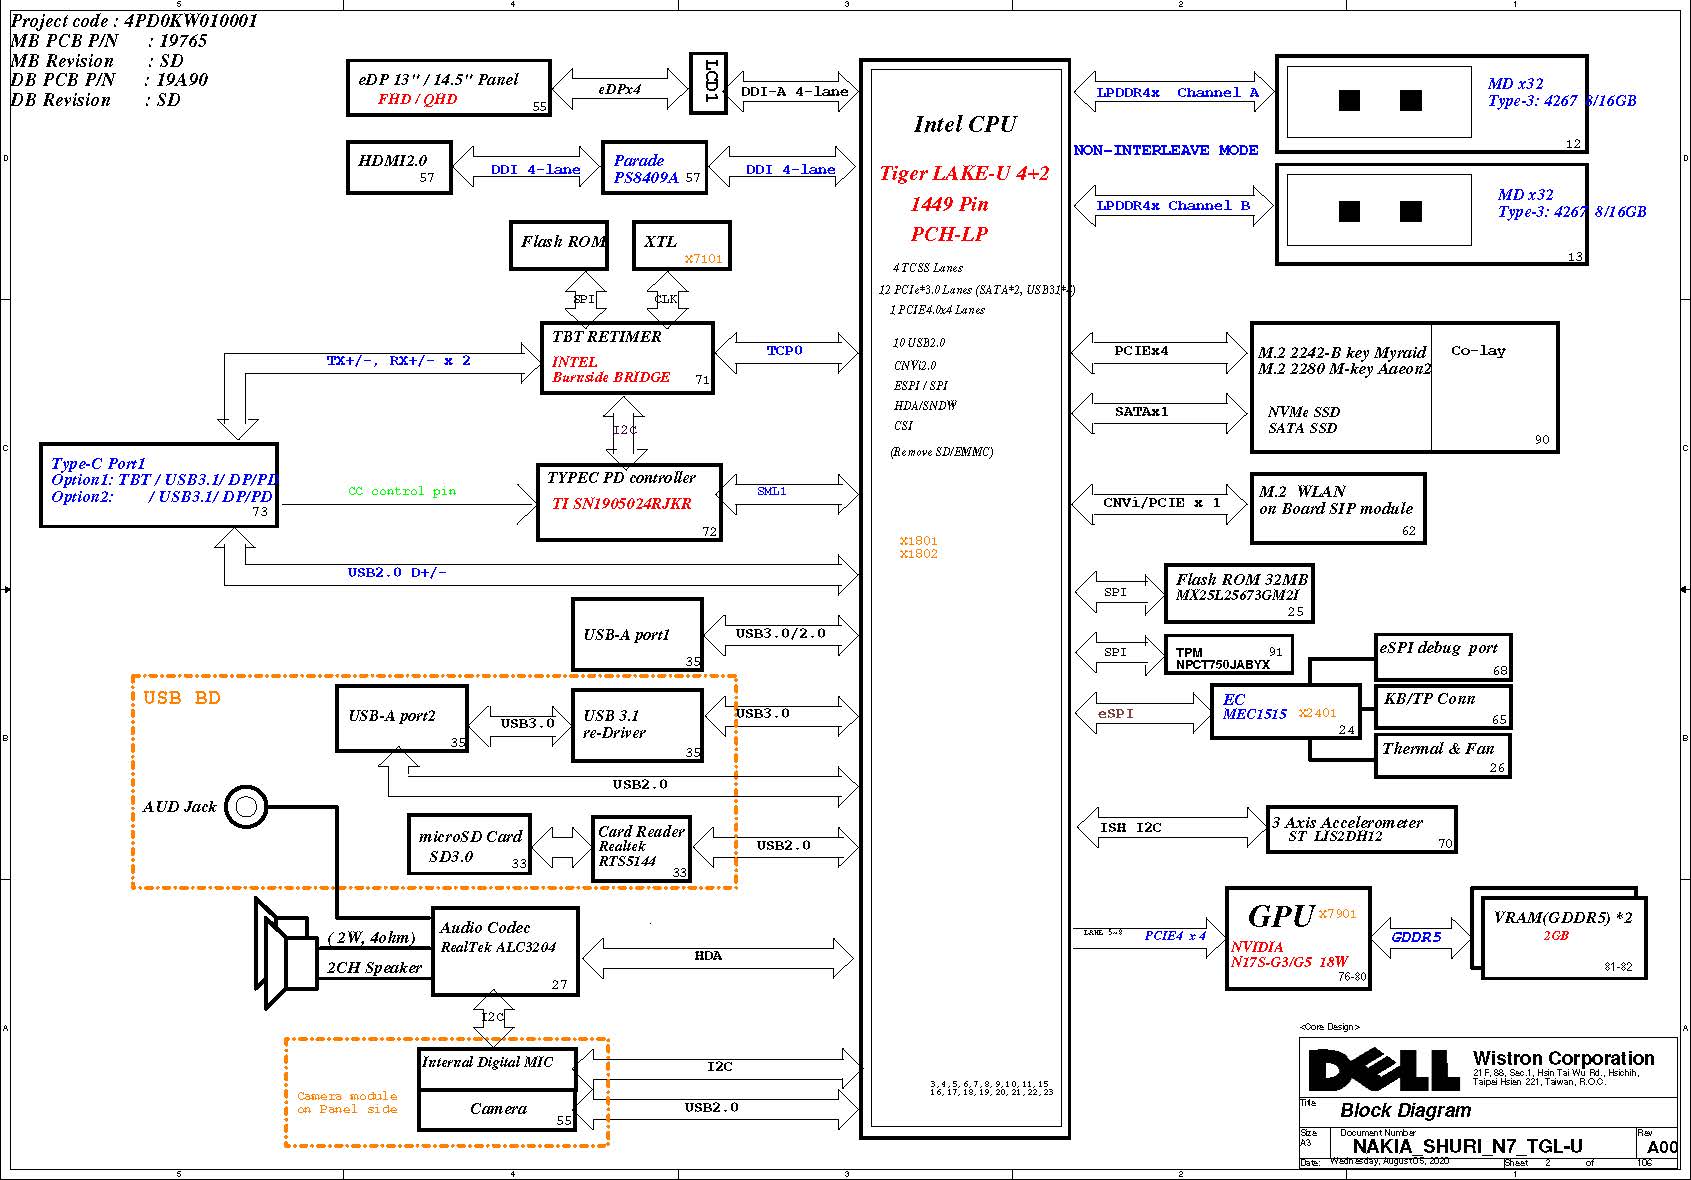Click the TCP0 arrow label

click(785, 351)
